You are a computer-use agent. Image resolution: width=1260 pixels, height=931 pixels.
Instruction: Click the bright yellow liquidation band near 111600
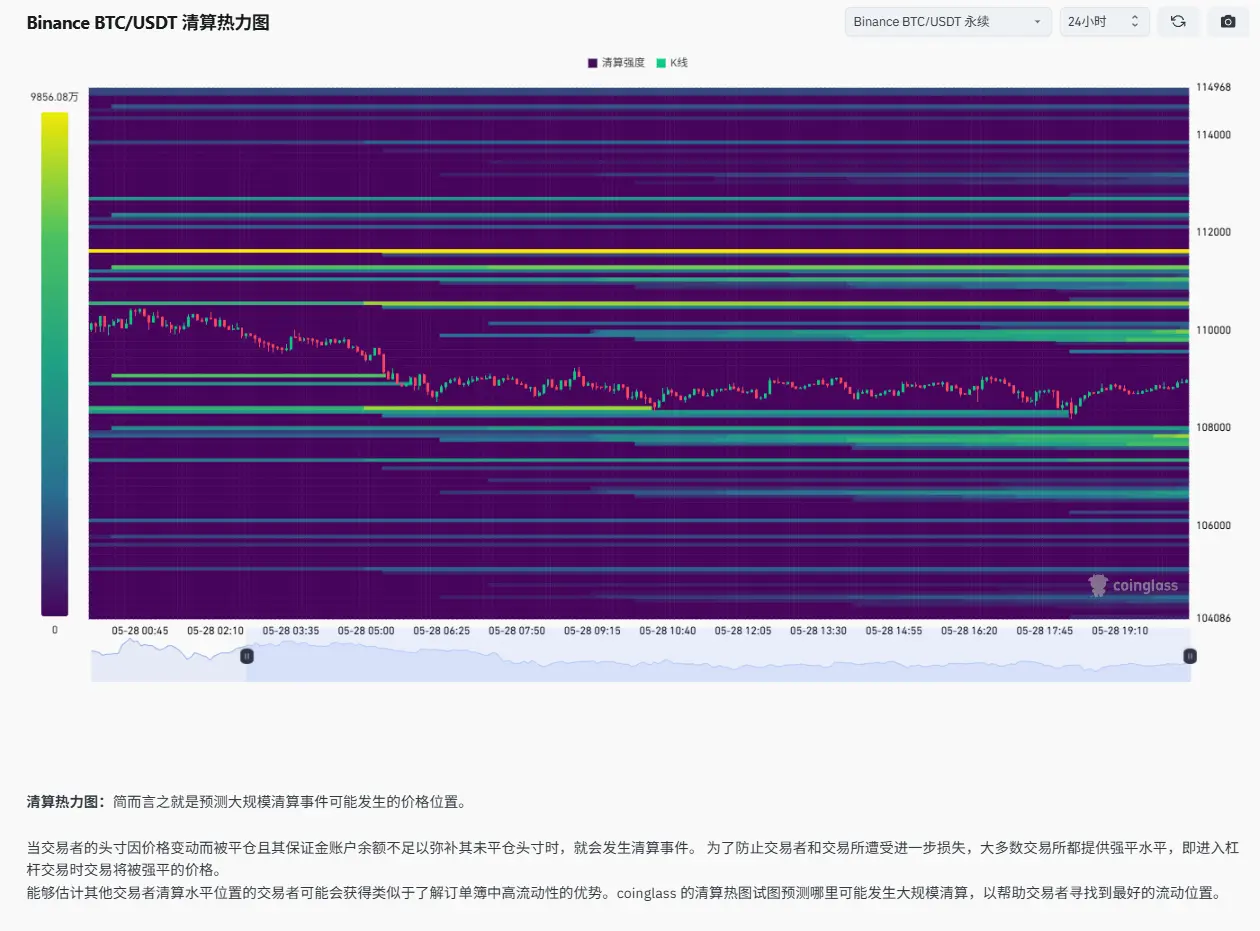coord(638,251)
